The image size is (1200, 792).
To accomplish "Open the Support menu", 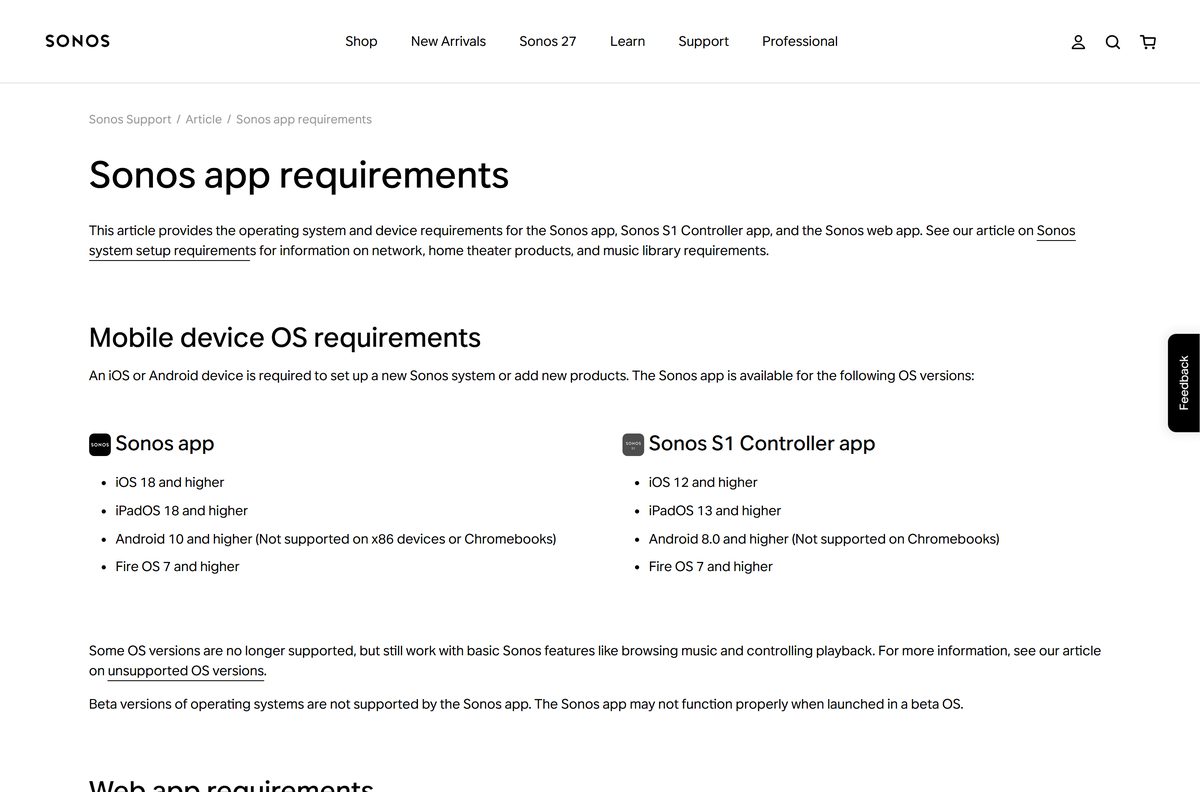I will click(703, 41).
